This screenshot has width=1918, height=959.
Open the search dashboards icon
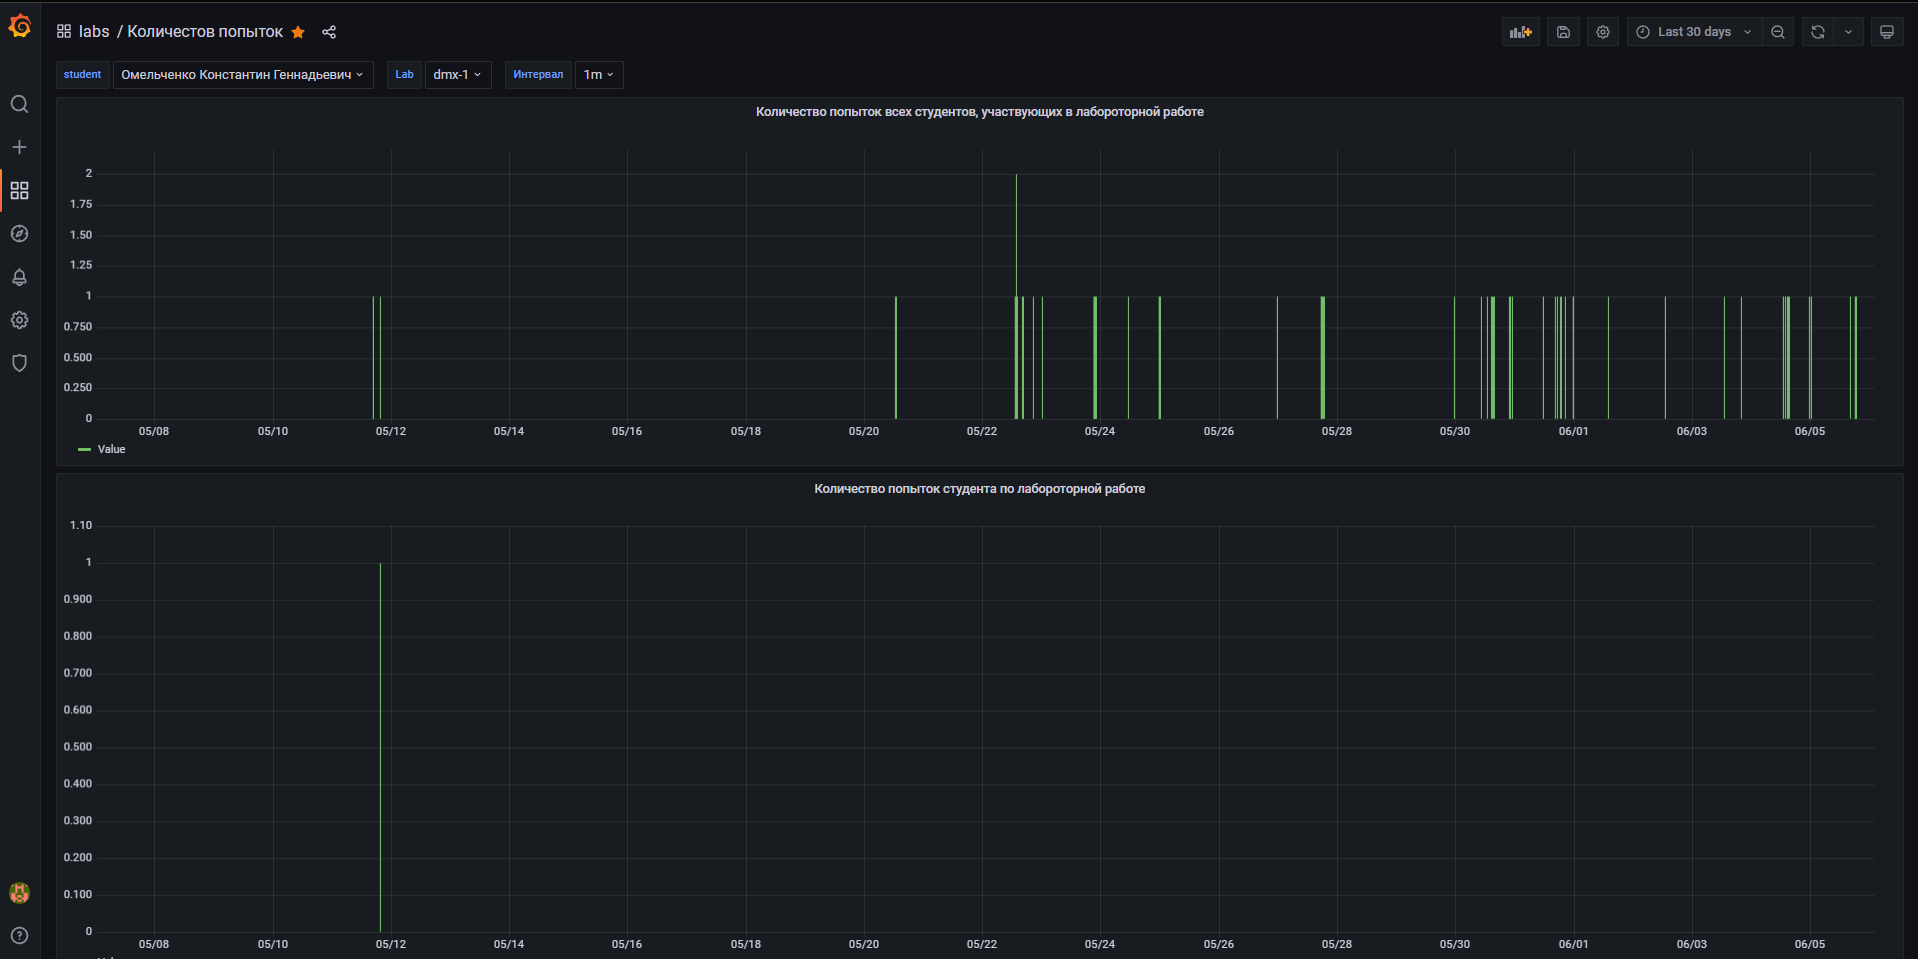[x=19, y=104]
